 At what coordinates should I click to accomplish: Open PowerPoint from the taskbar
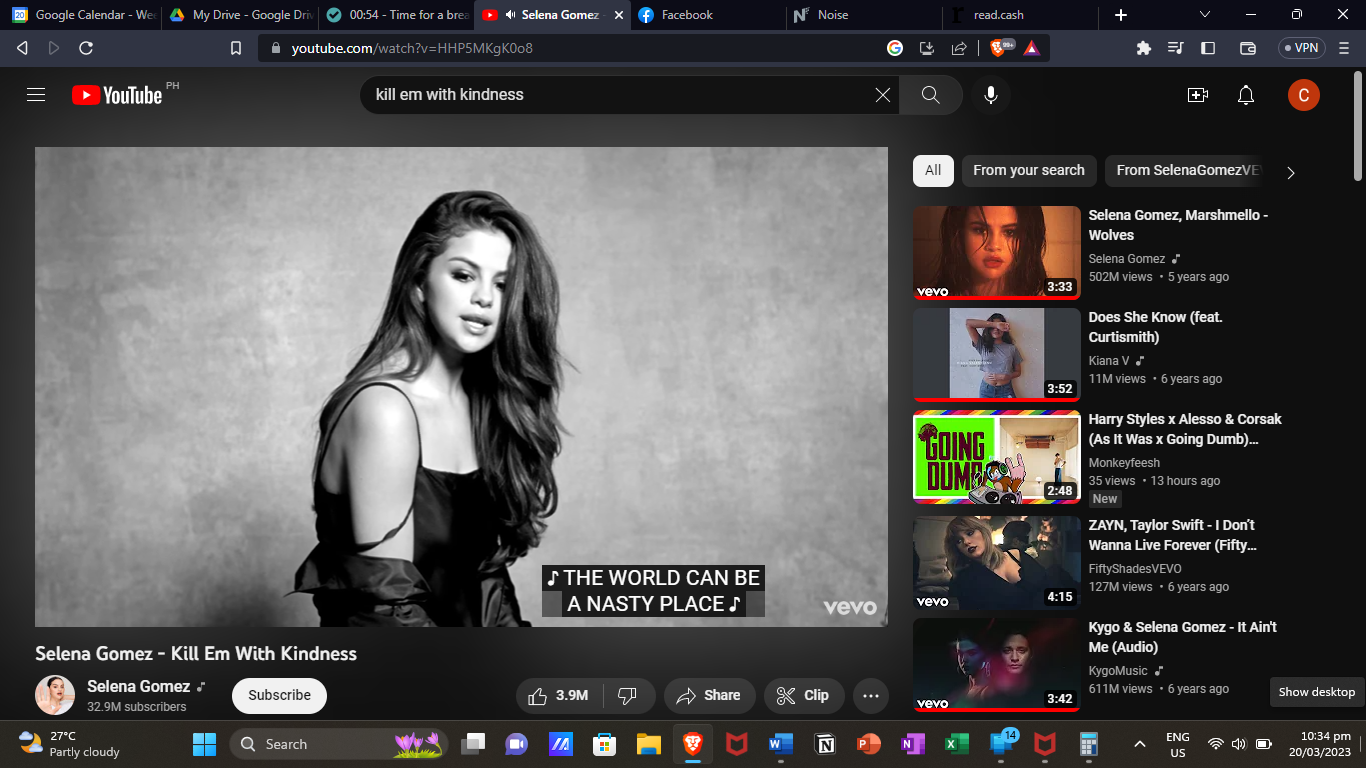pos(869,744)
